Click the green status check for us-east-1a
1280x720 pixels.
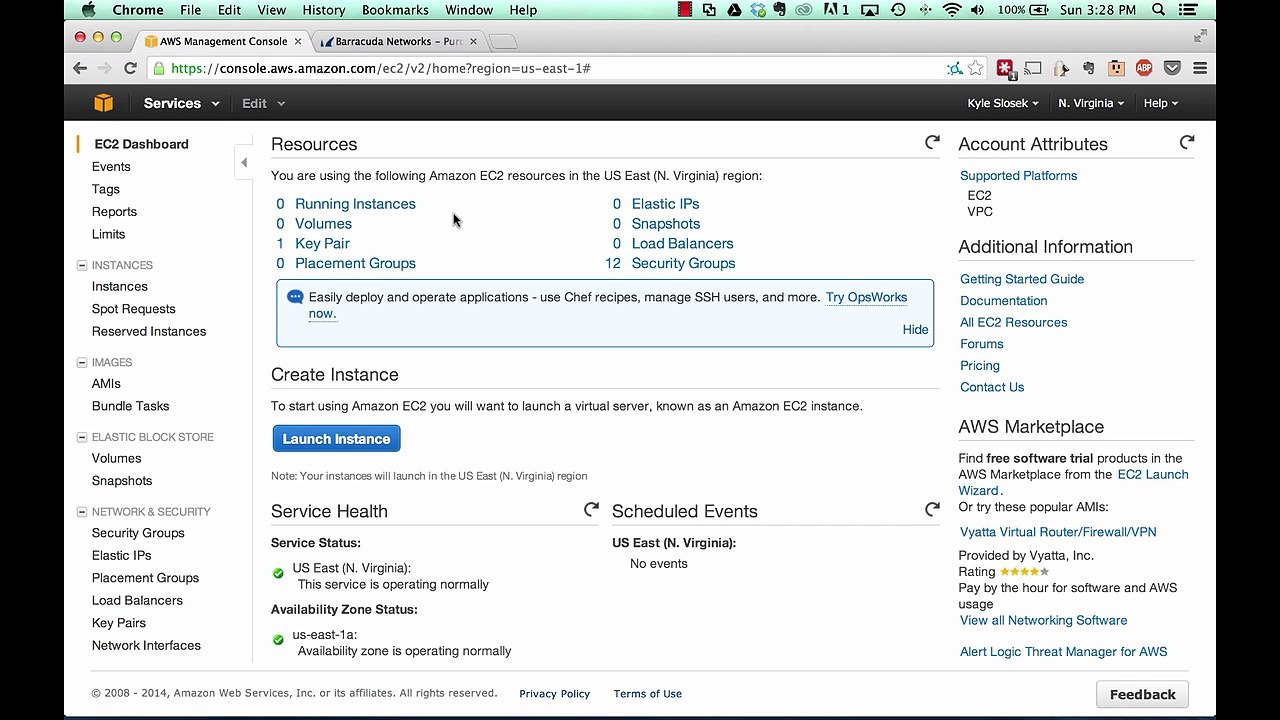278,640
